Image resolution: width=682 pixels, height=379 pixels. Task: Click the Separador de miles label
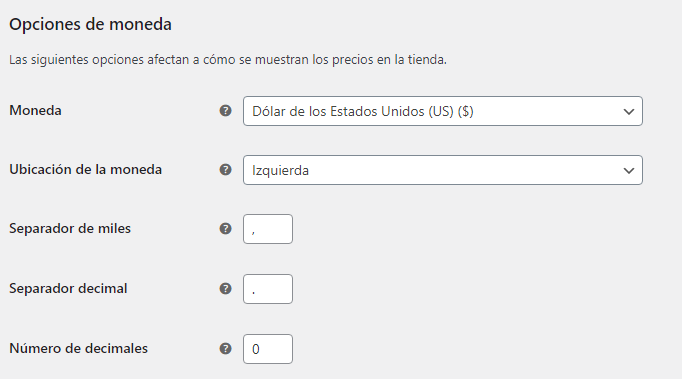pyautogui.click(x=70, y=228)
